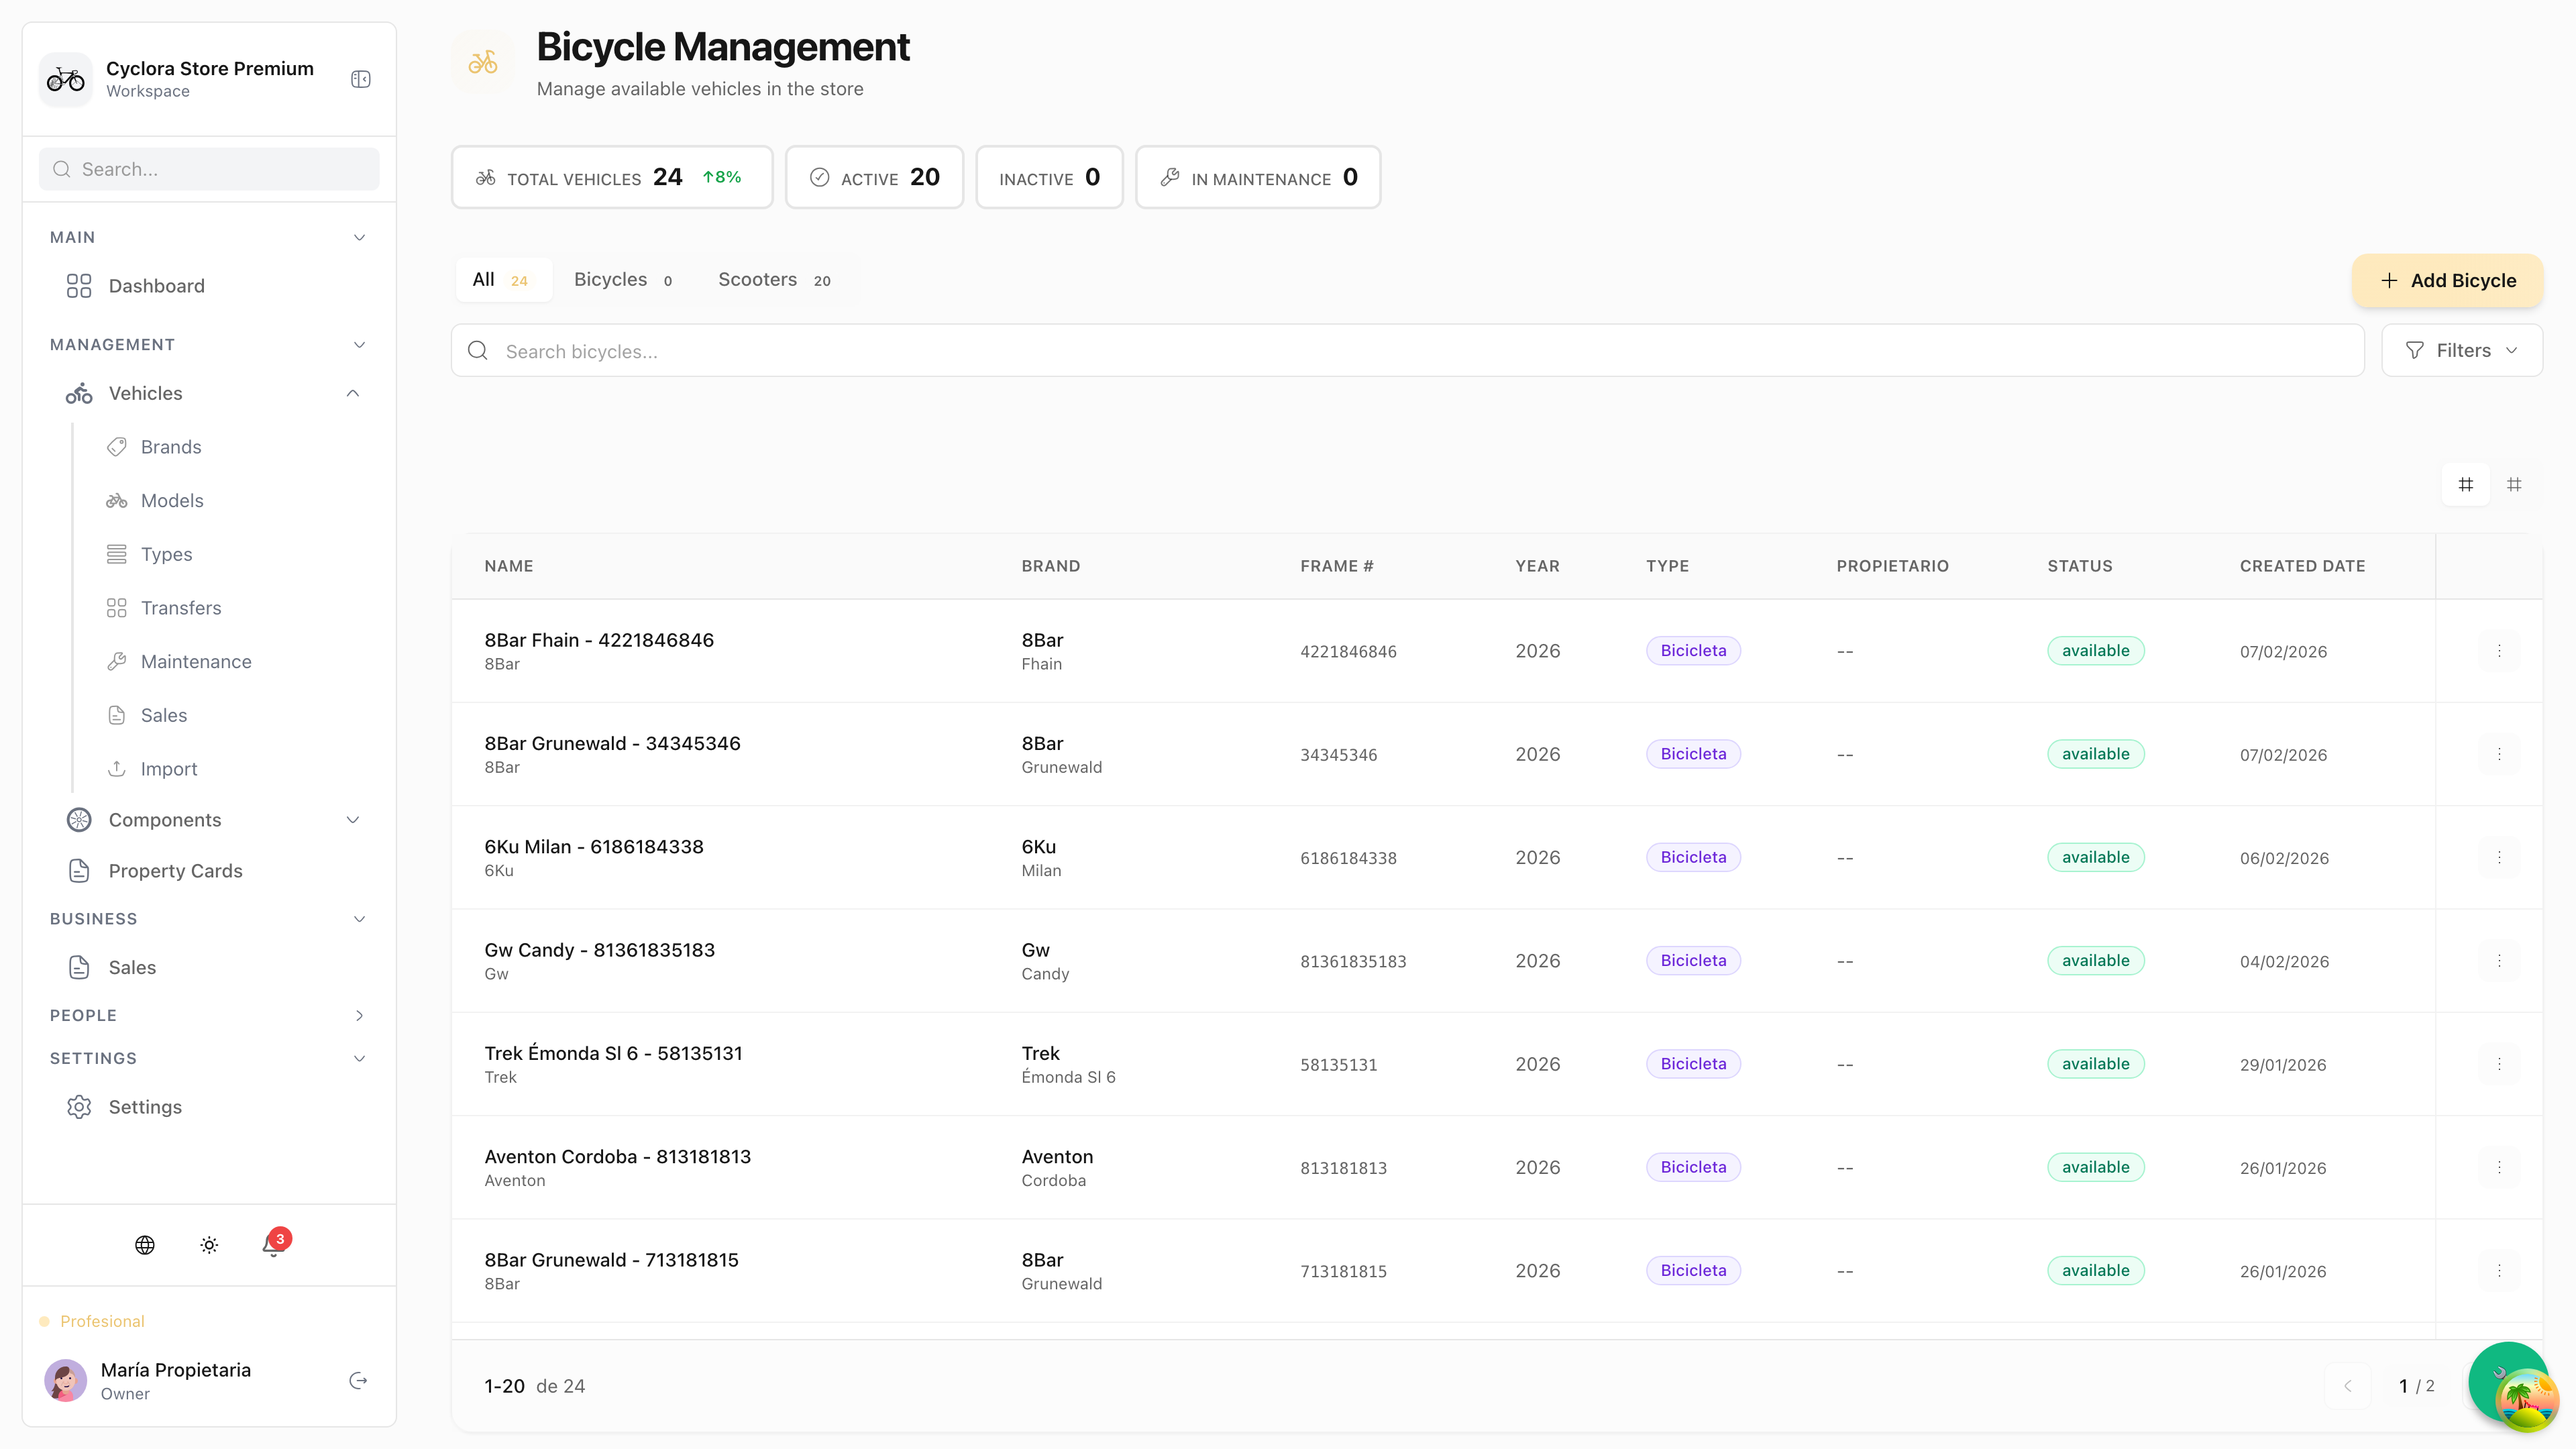Image resolution: width=2576 pixels, height=1449 pixels.
Task: Collapse the Vehicles submenu
Action: [x=353, y=393]
